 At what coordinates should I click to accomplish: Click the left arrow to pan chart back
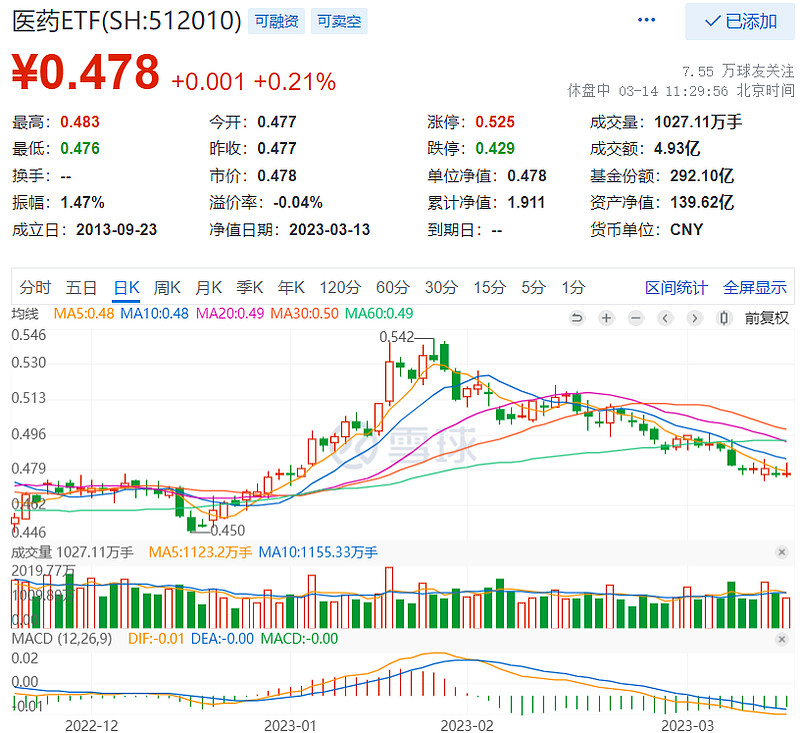[x=664, y=318]
